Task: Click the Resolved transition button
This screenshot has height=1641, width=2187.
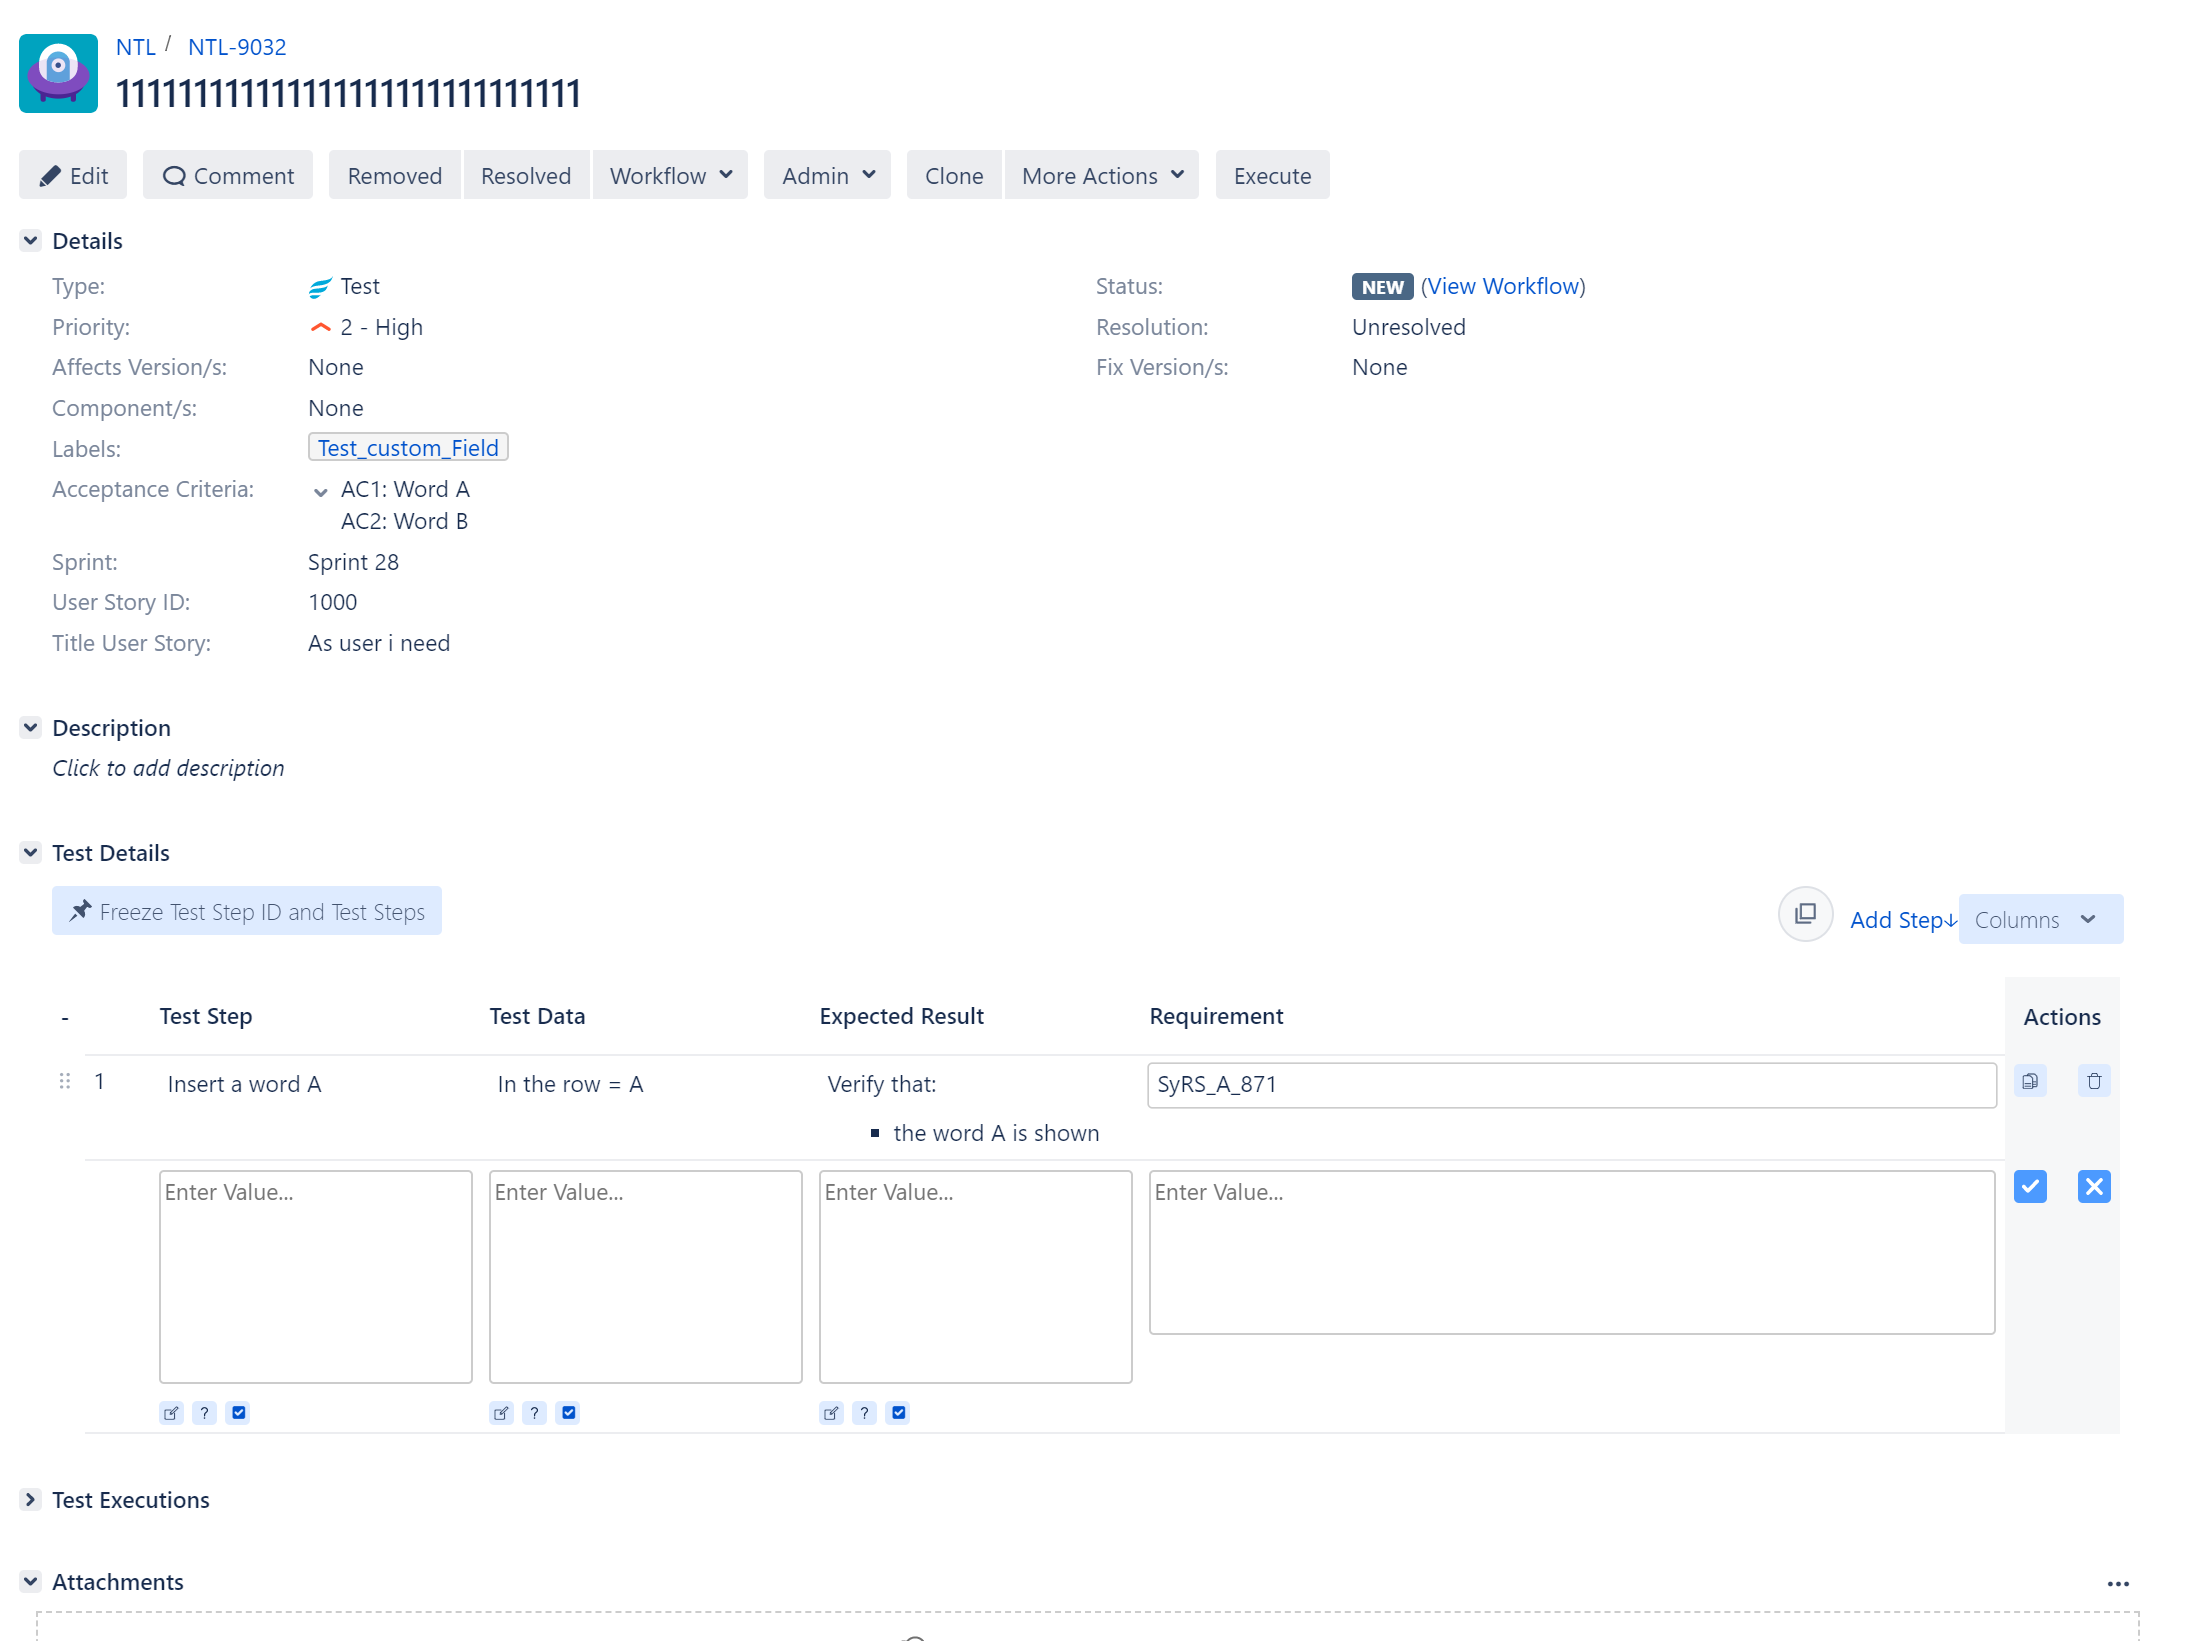Action: point(526,176)
